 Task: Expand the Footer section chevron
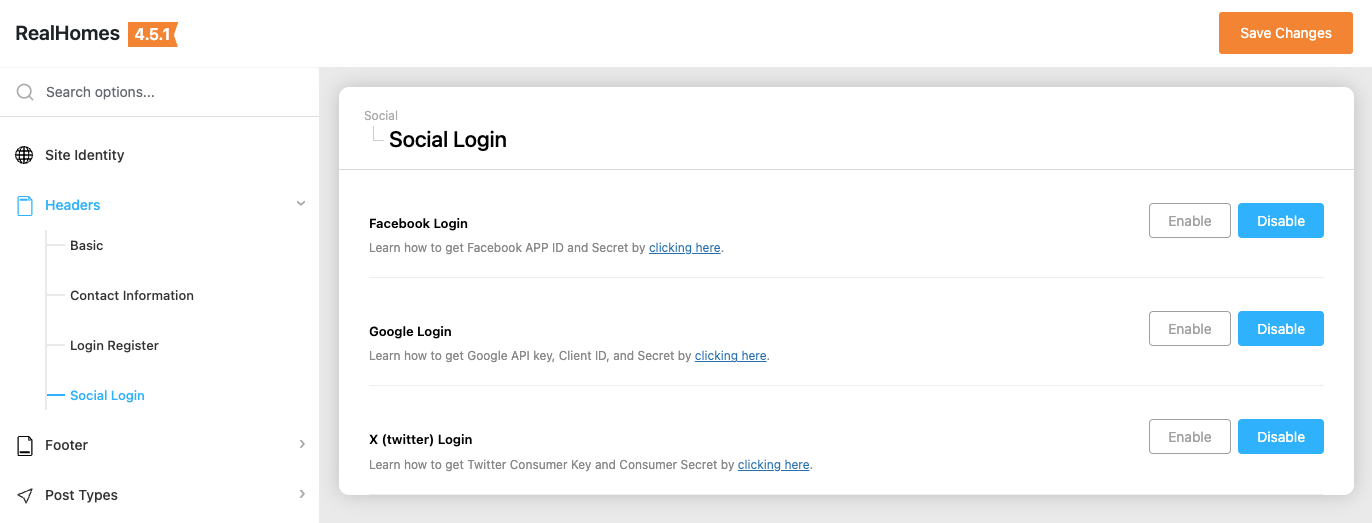(x=302, y=444)
